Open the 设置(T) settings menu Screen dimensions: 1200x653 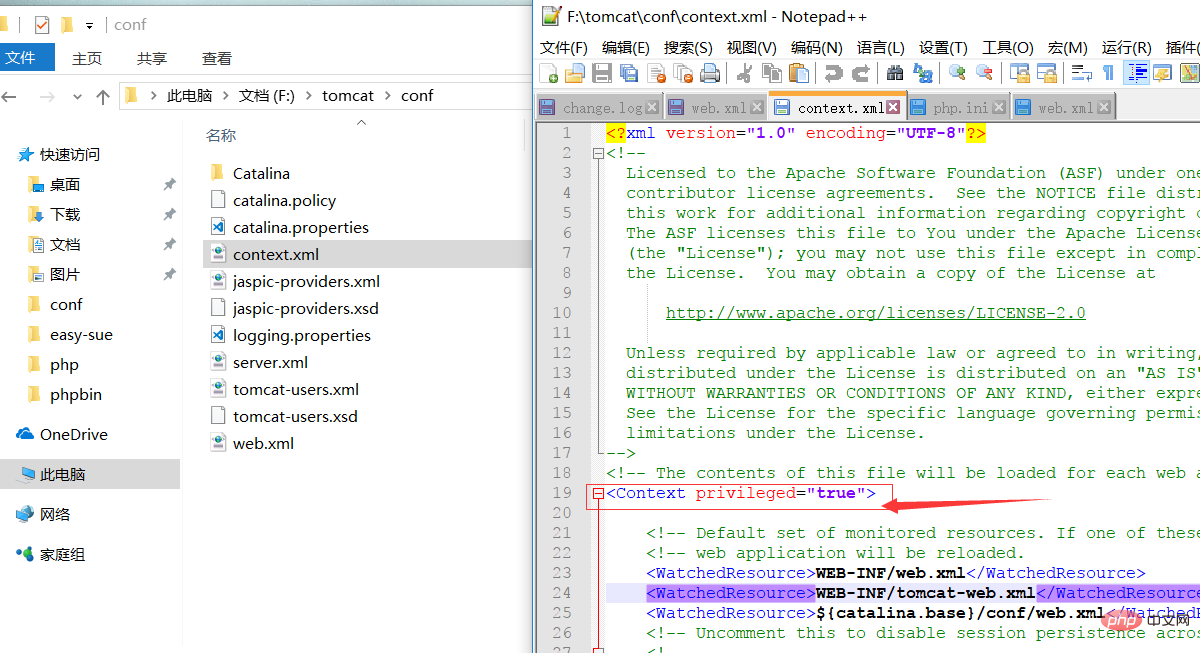coord(943,47)
